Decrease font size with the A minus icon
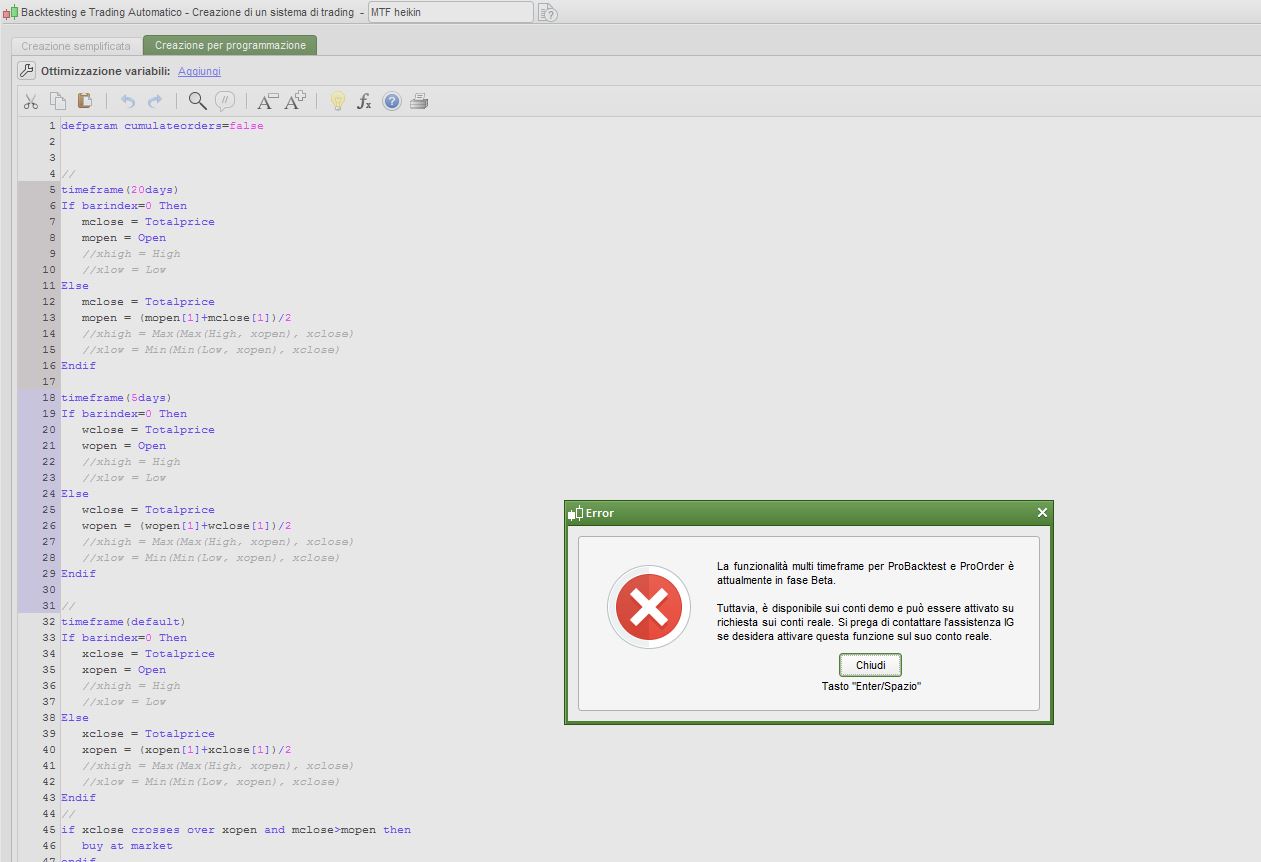This screenshot has height=862, width=1261. point(267,101)
